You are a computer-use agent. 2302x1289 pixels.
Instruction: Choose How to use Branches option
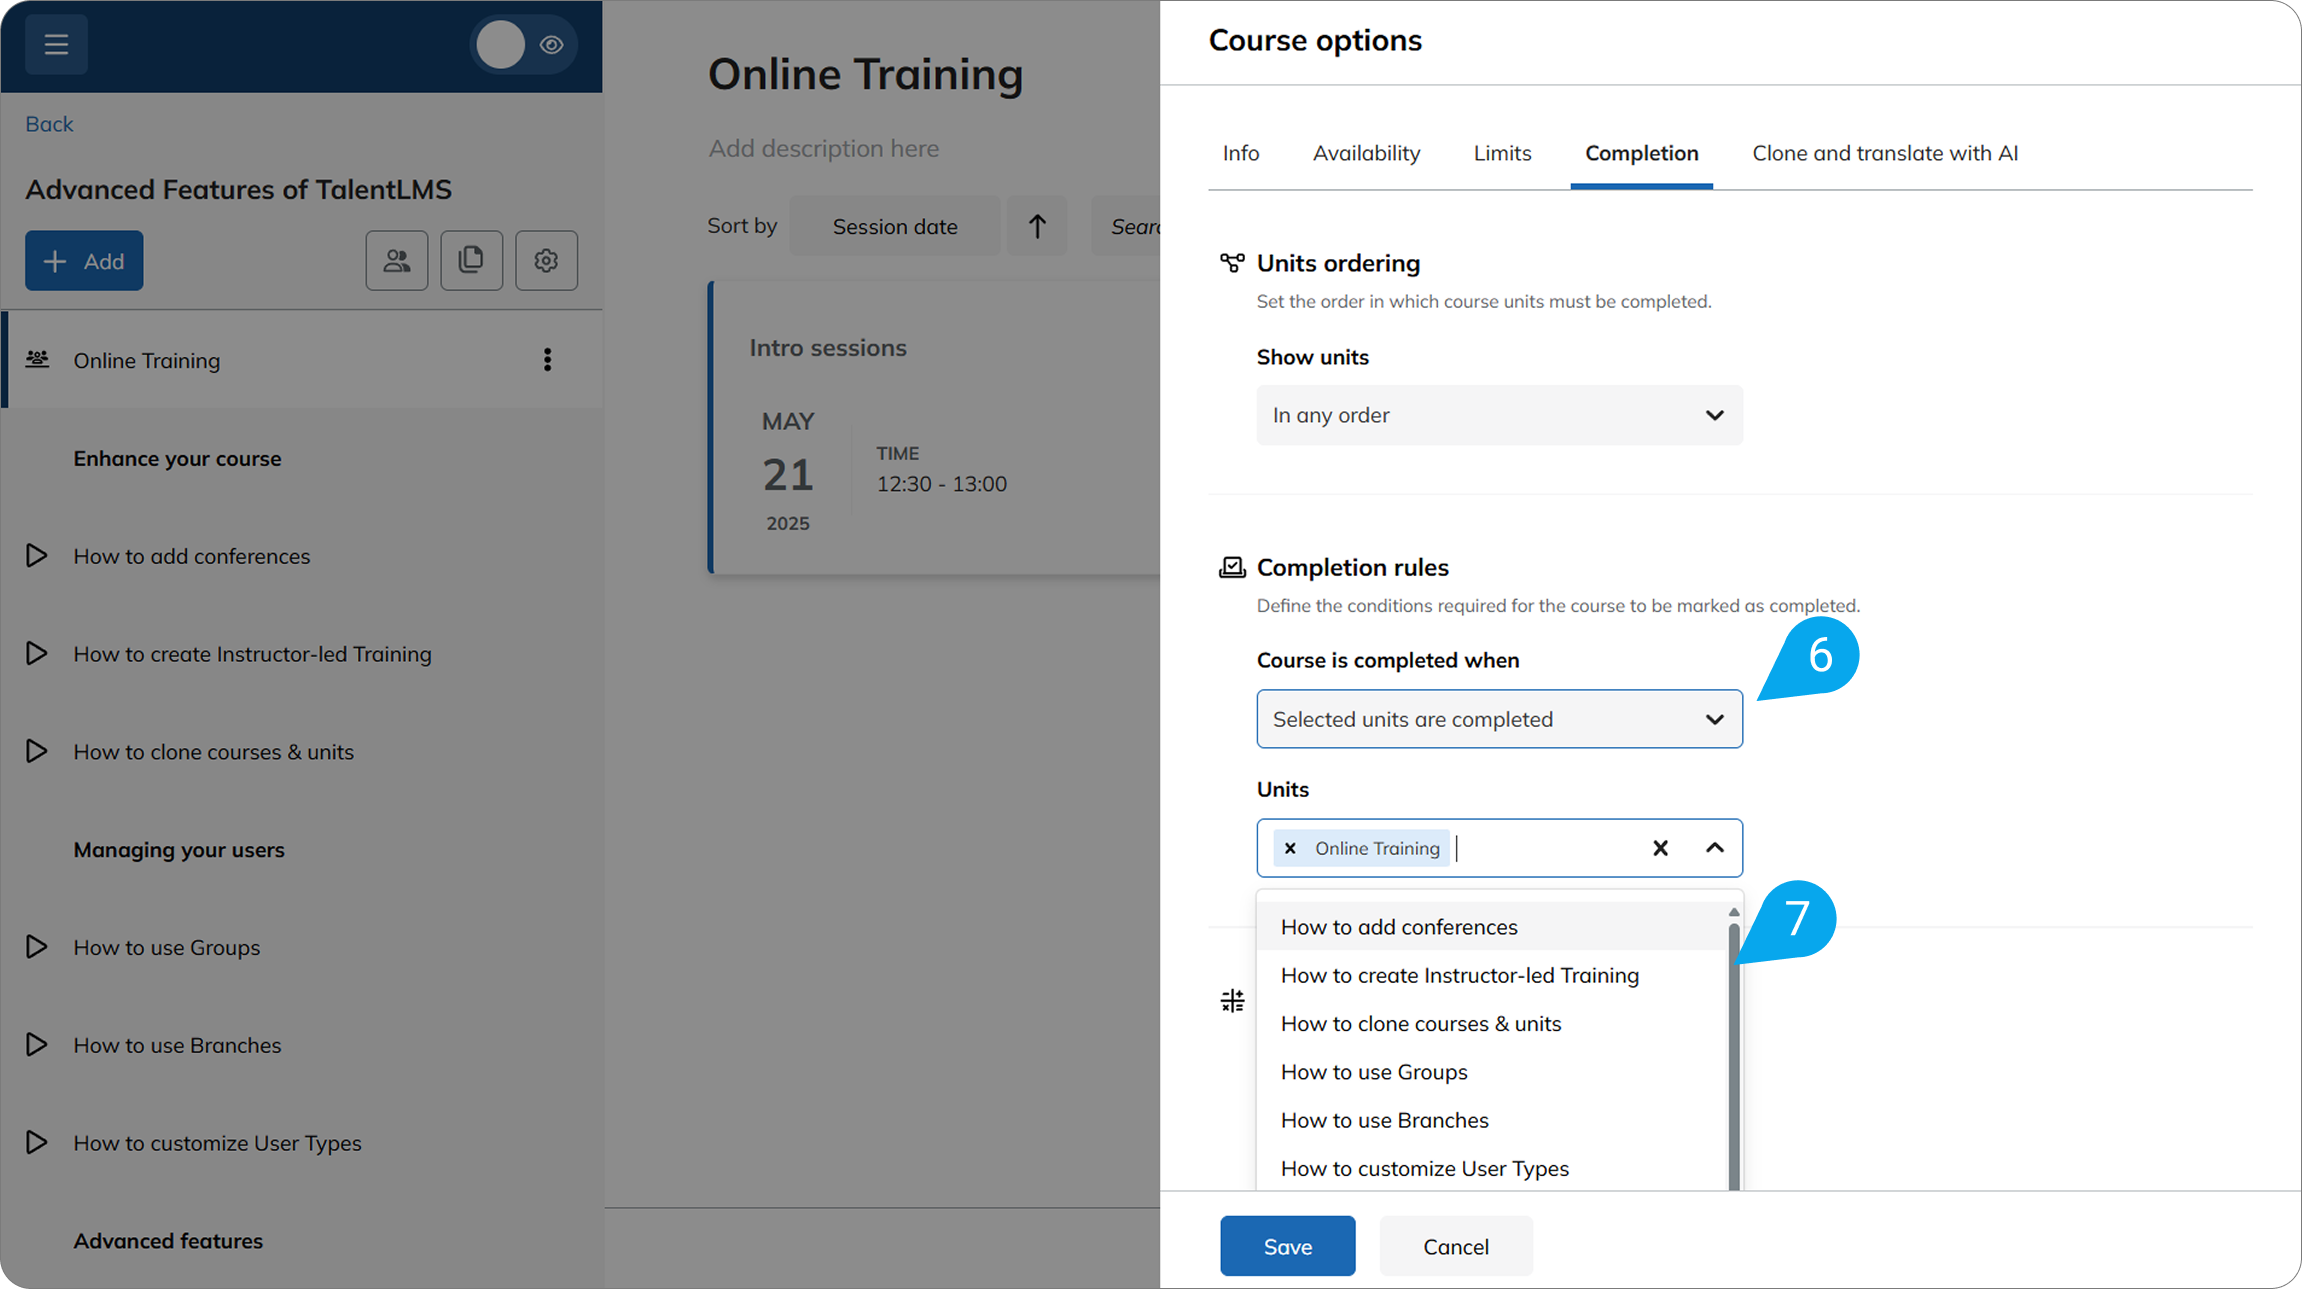click(x=1492, y=1120)
